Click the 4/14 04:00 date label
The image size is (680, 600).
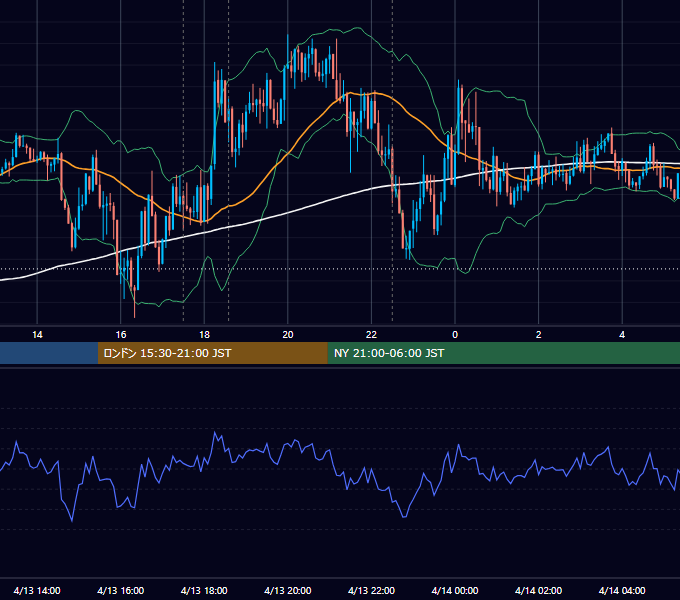pyautogui.click(x=622, y=590)
